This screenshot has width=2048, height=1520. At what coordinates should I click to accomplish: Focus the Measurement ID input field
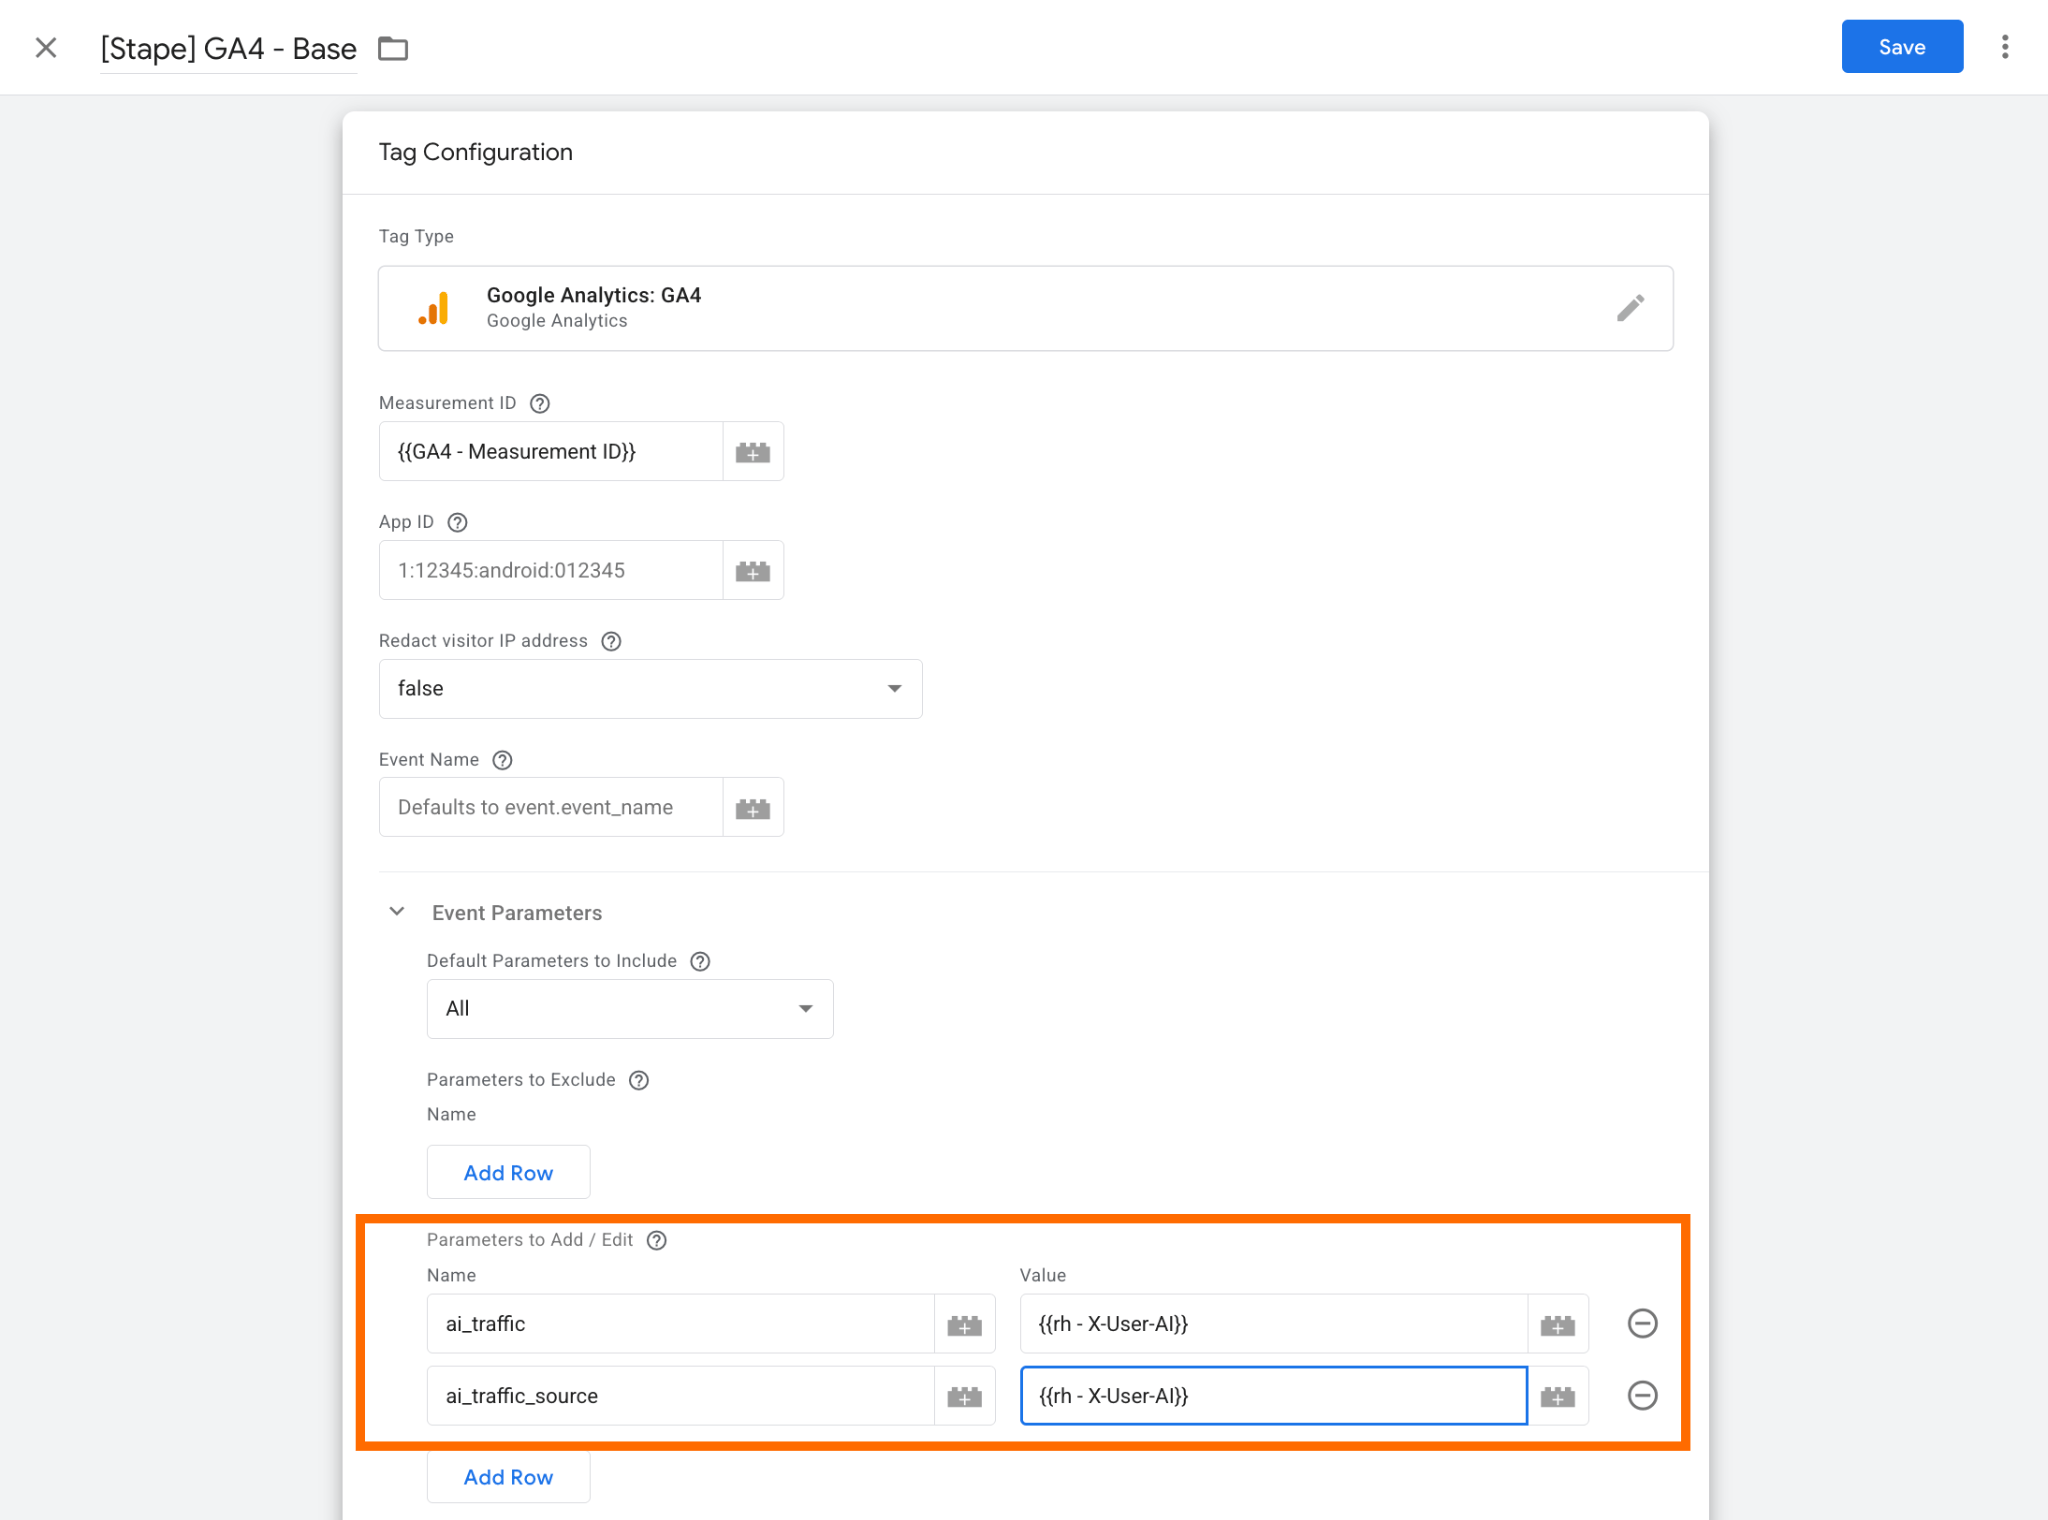551,451
